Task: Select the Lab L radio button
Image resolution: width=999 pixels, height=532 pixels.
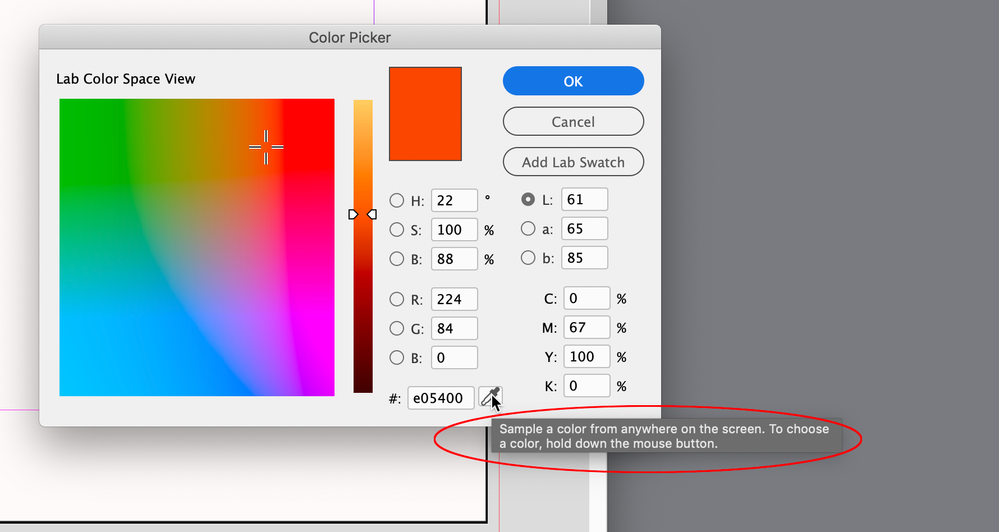Action: 528,200
